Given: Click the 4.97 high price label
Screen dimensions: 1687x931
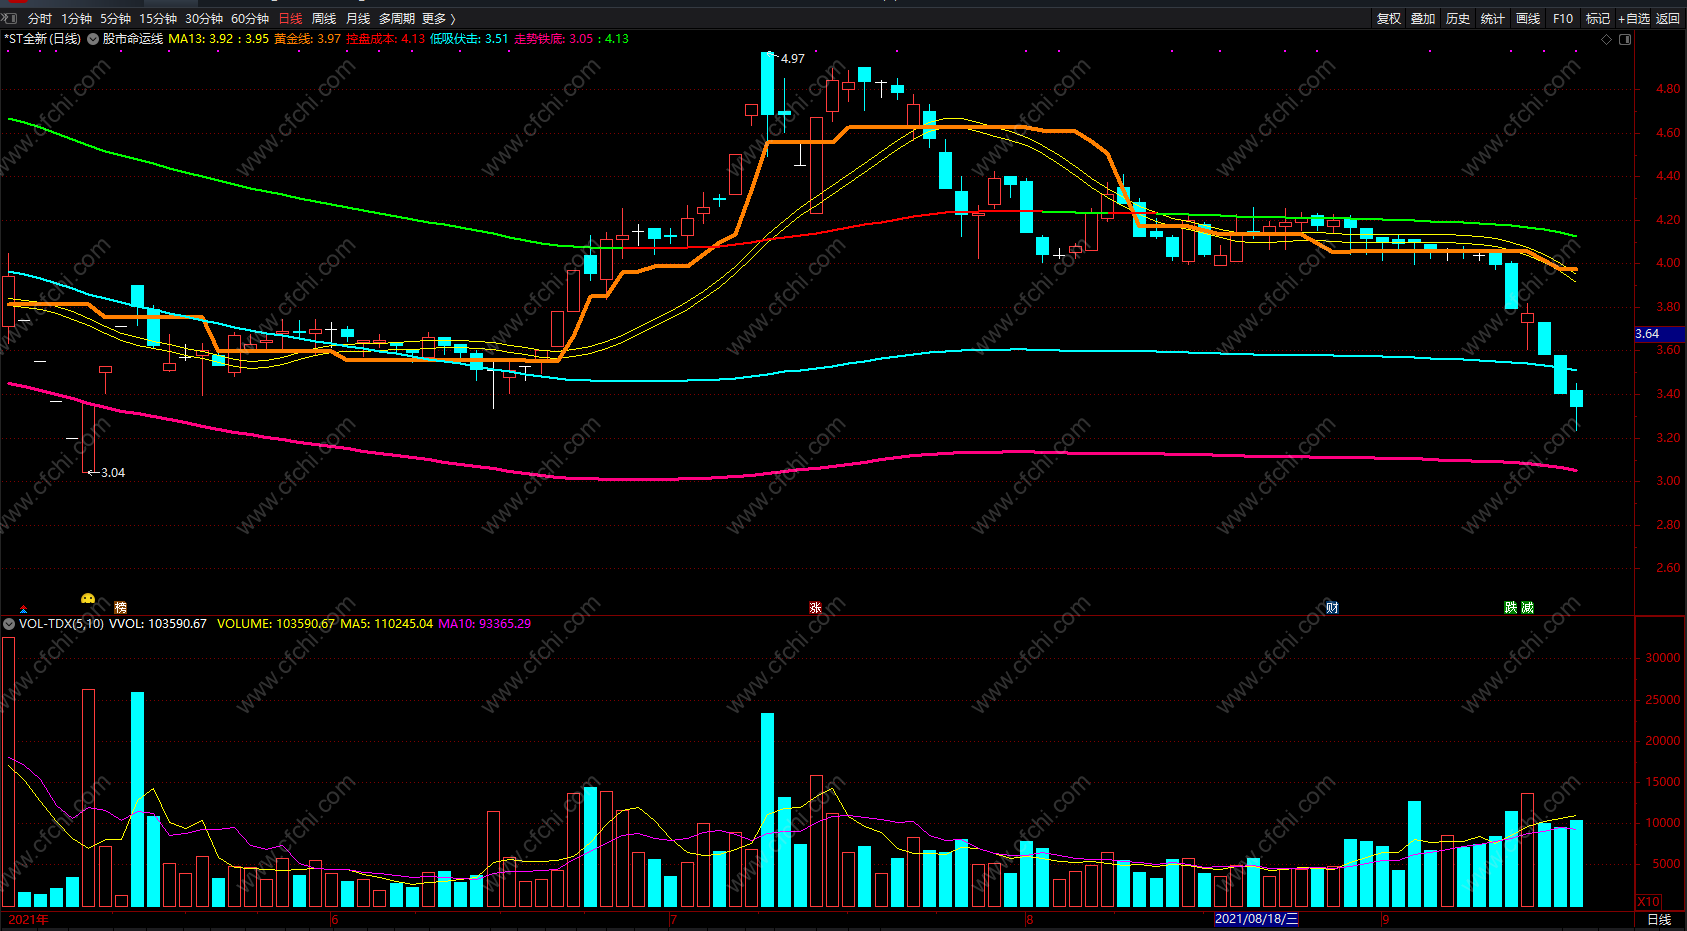Looking at the screenshot, I should 792,59.
